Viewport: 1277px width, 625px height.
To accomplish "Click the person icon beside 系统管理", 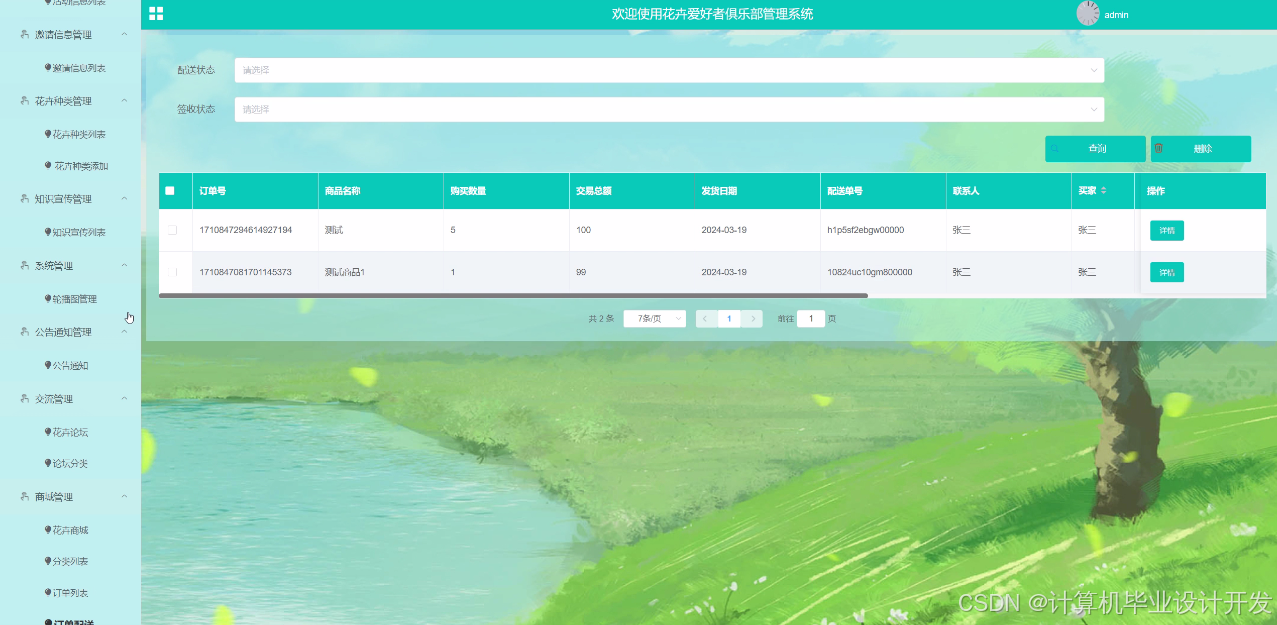I will coord(24,266).
